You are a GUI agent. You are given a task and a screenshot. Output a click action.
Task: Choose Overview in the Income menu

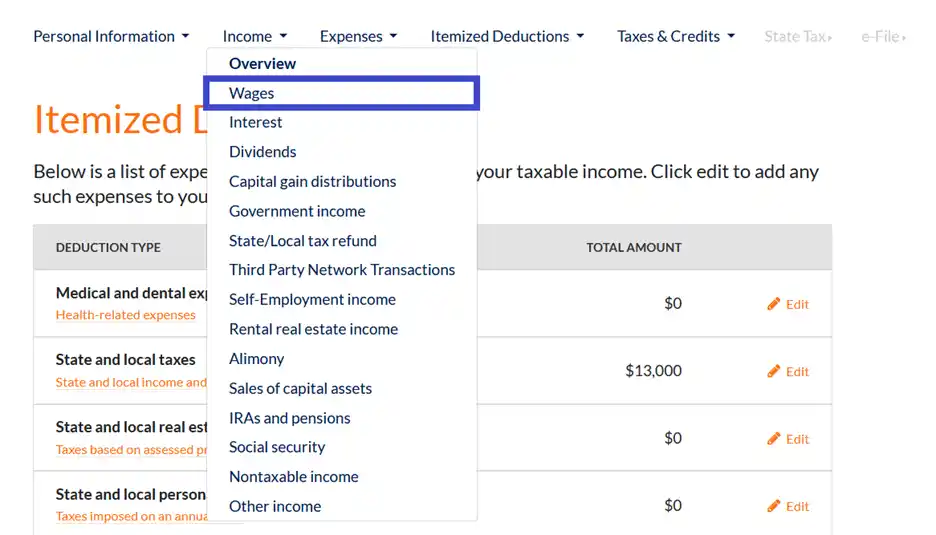(262, 64)
